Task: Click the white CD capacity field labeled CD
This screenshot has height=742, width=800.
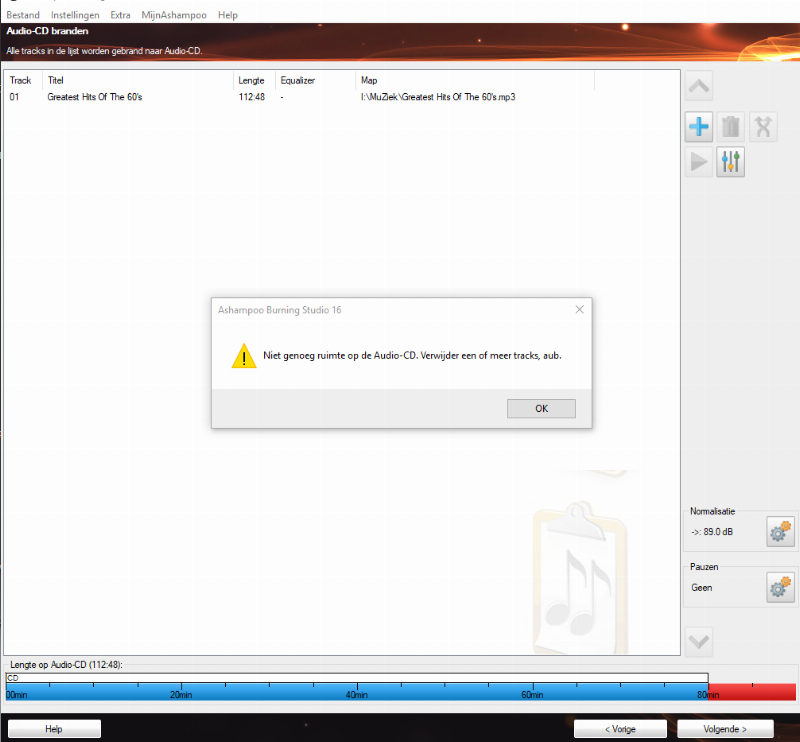Action: click(357, 678)
